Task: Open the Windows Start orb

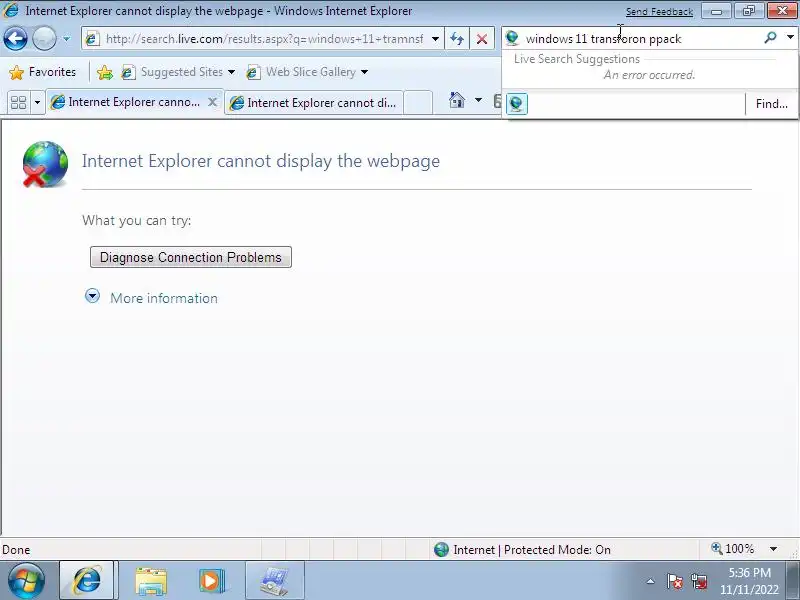Action: pos(26,581)
